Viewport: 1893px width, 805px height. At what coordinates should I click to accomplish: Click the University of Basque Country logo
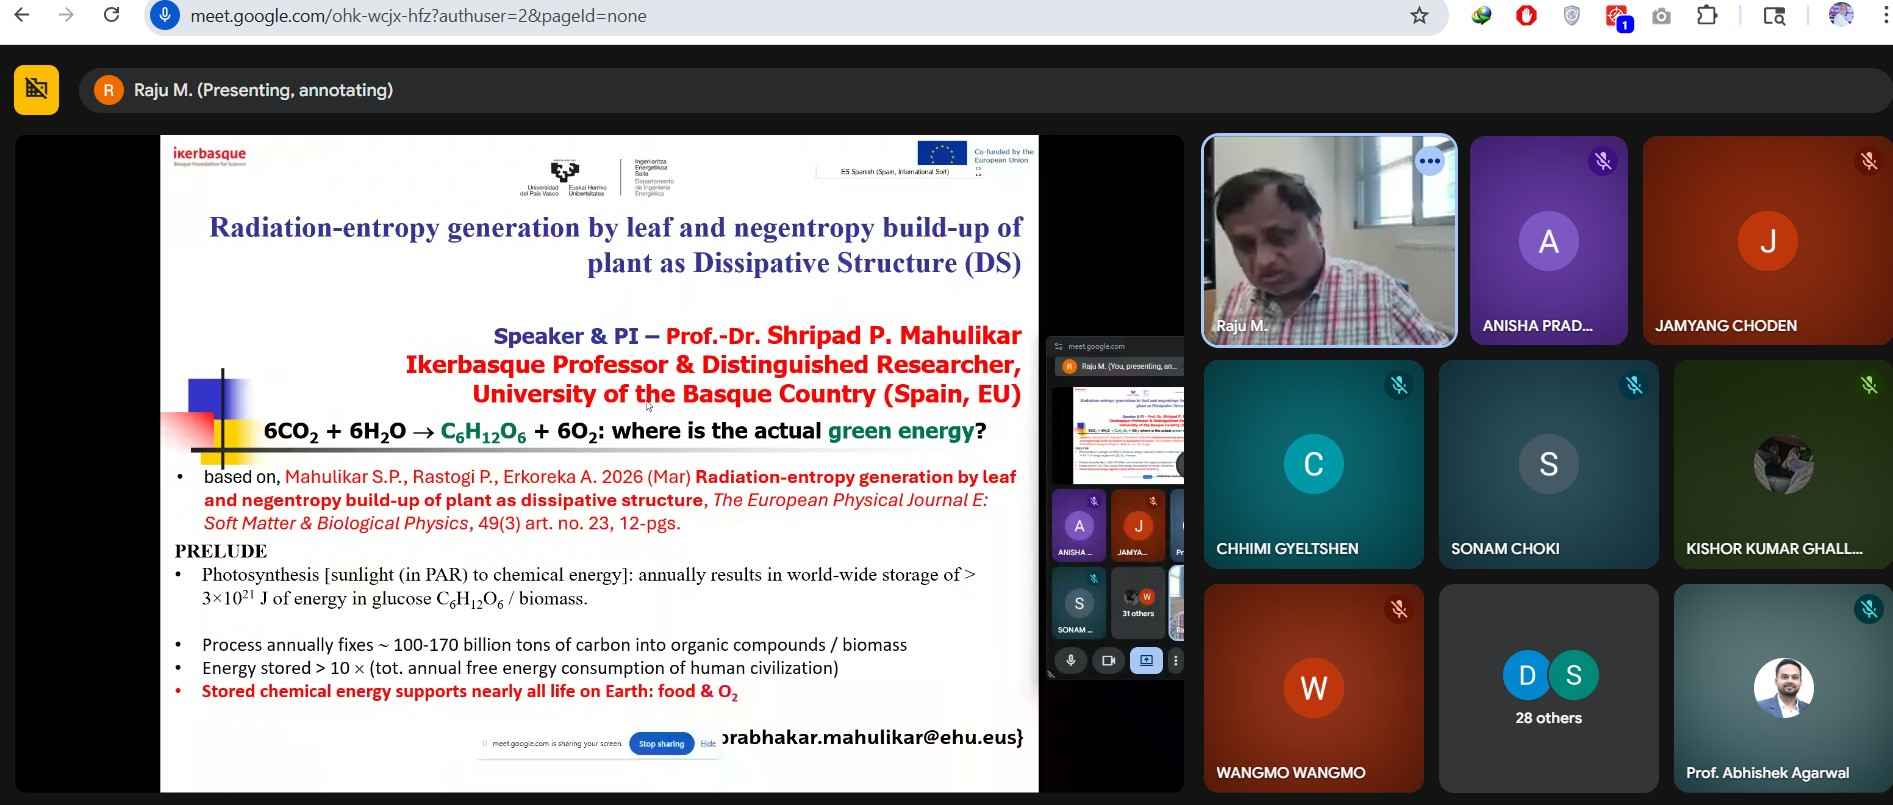click(x=565, y=177)
